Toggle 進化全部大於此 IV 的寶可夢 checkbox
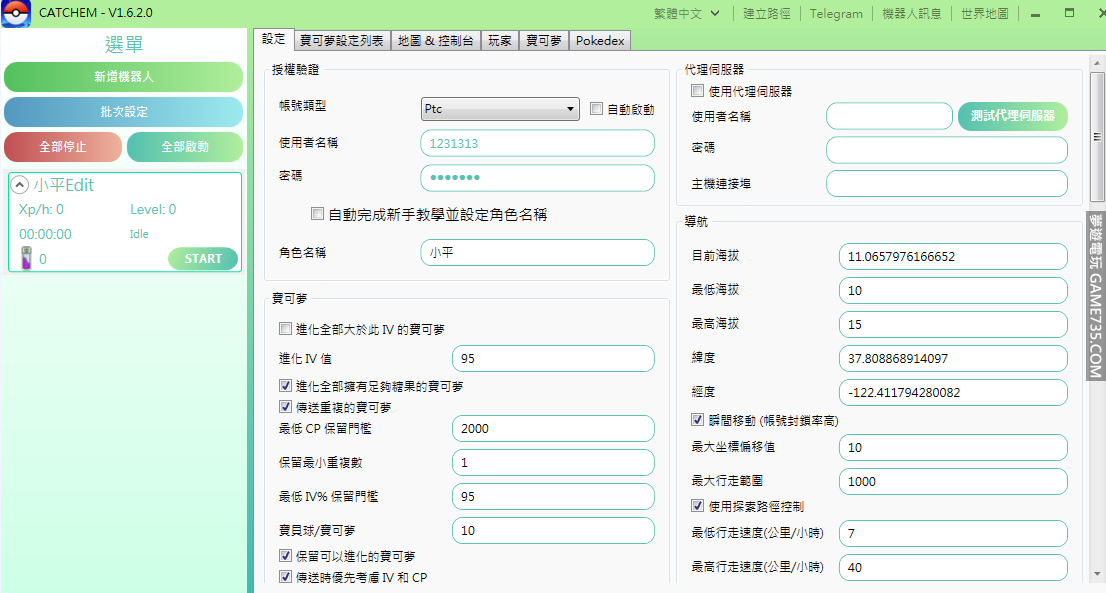Image resolution: width=1106 pixels, height=593 pixels. click(x=286, y=329)
